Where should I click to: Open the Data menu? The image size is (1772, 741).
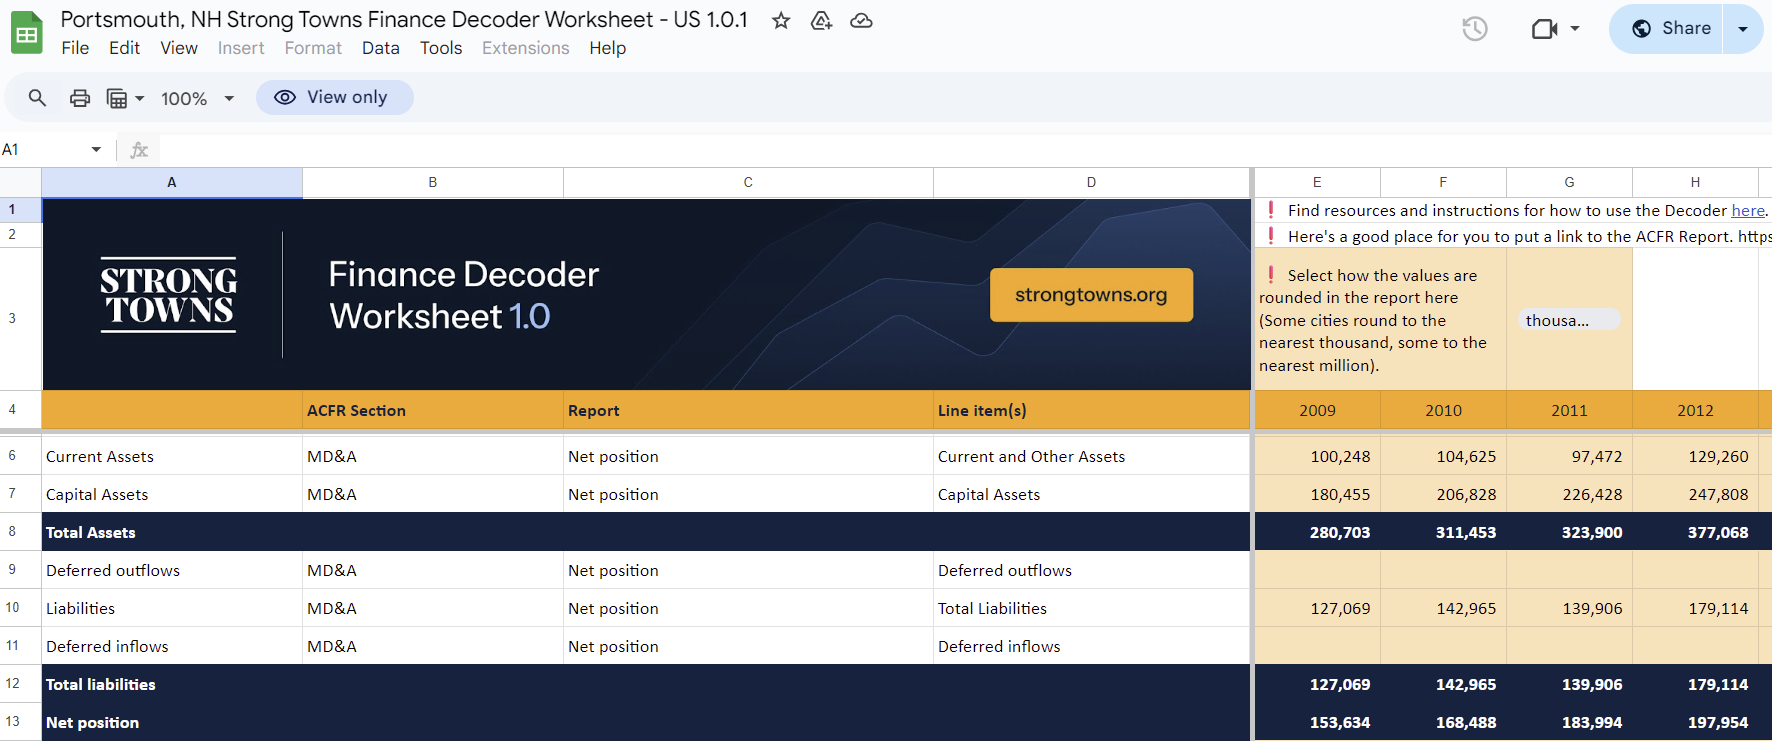[x=380, y=48]
